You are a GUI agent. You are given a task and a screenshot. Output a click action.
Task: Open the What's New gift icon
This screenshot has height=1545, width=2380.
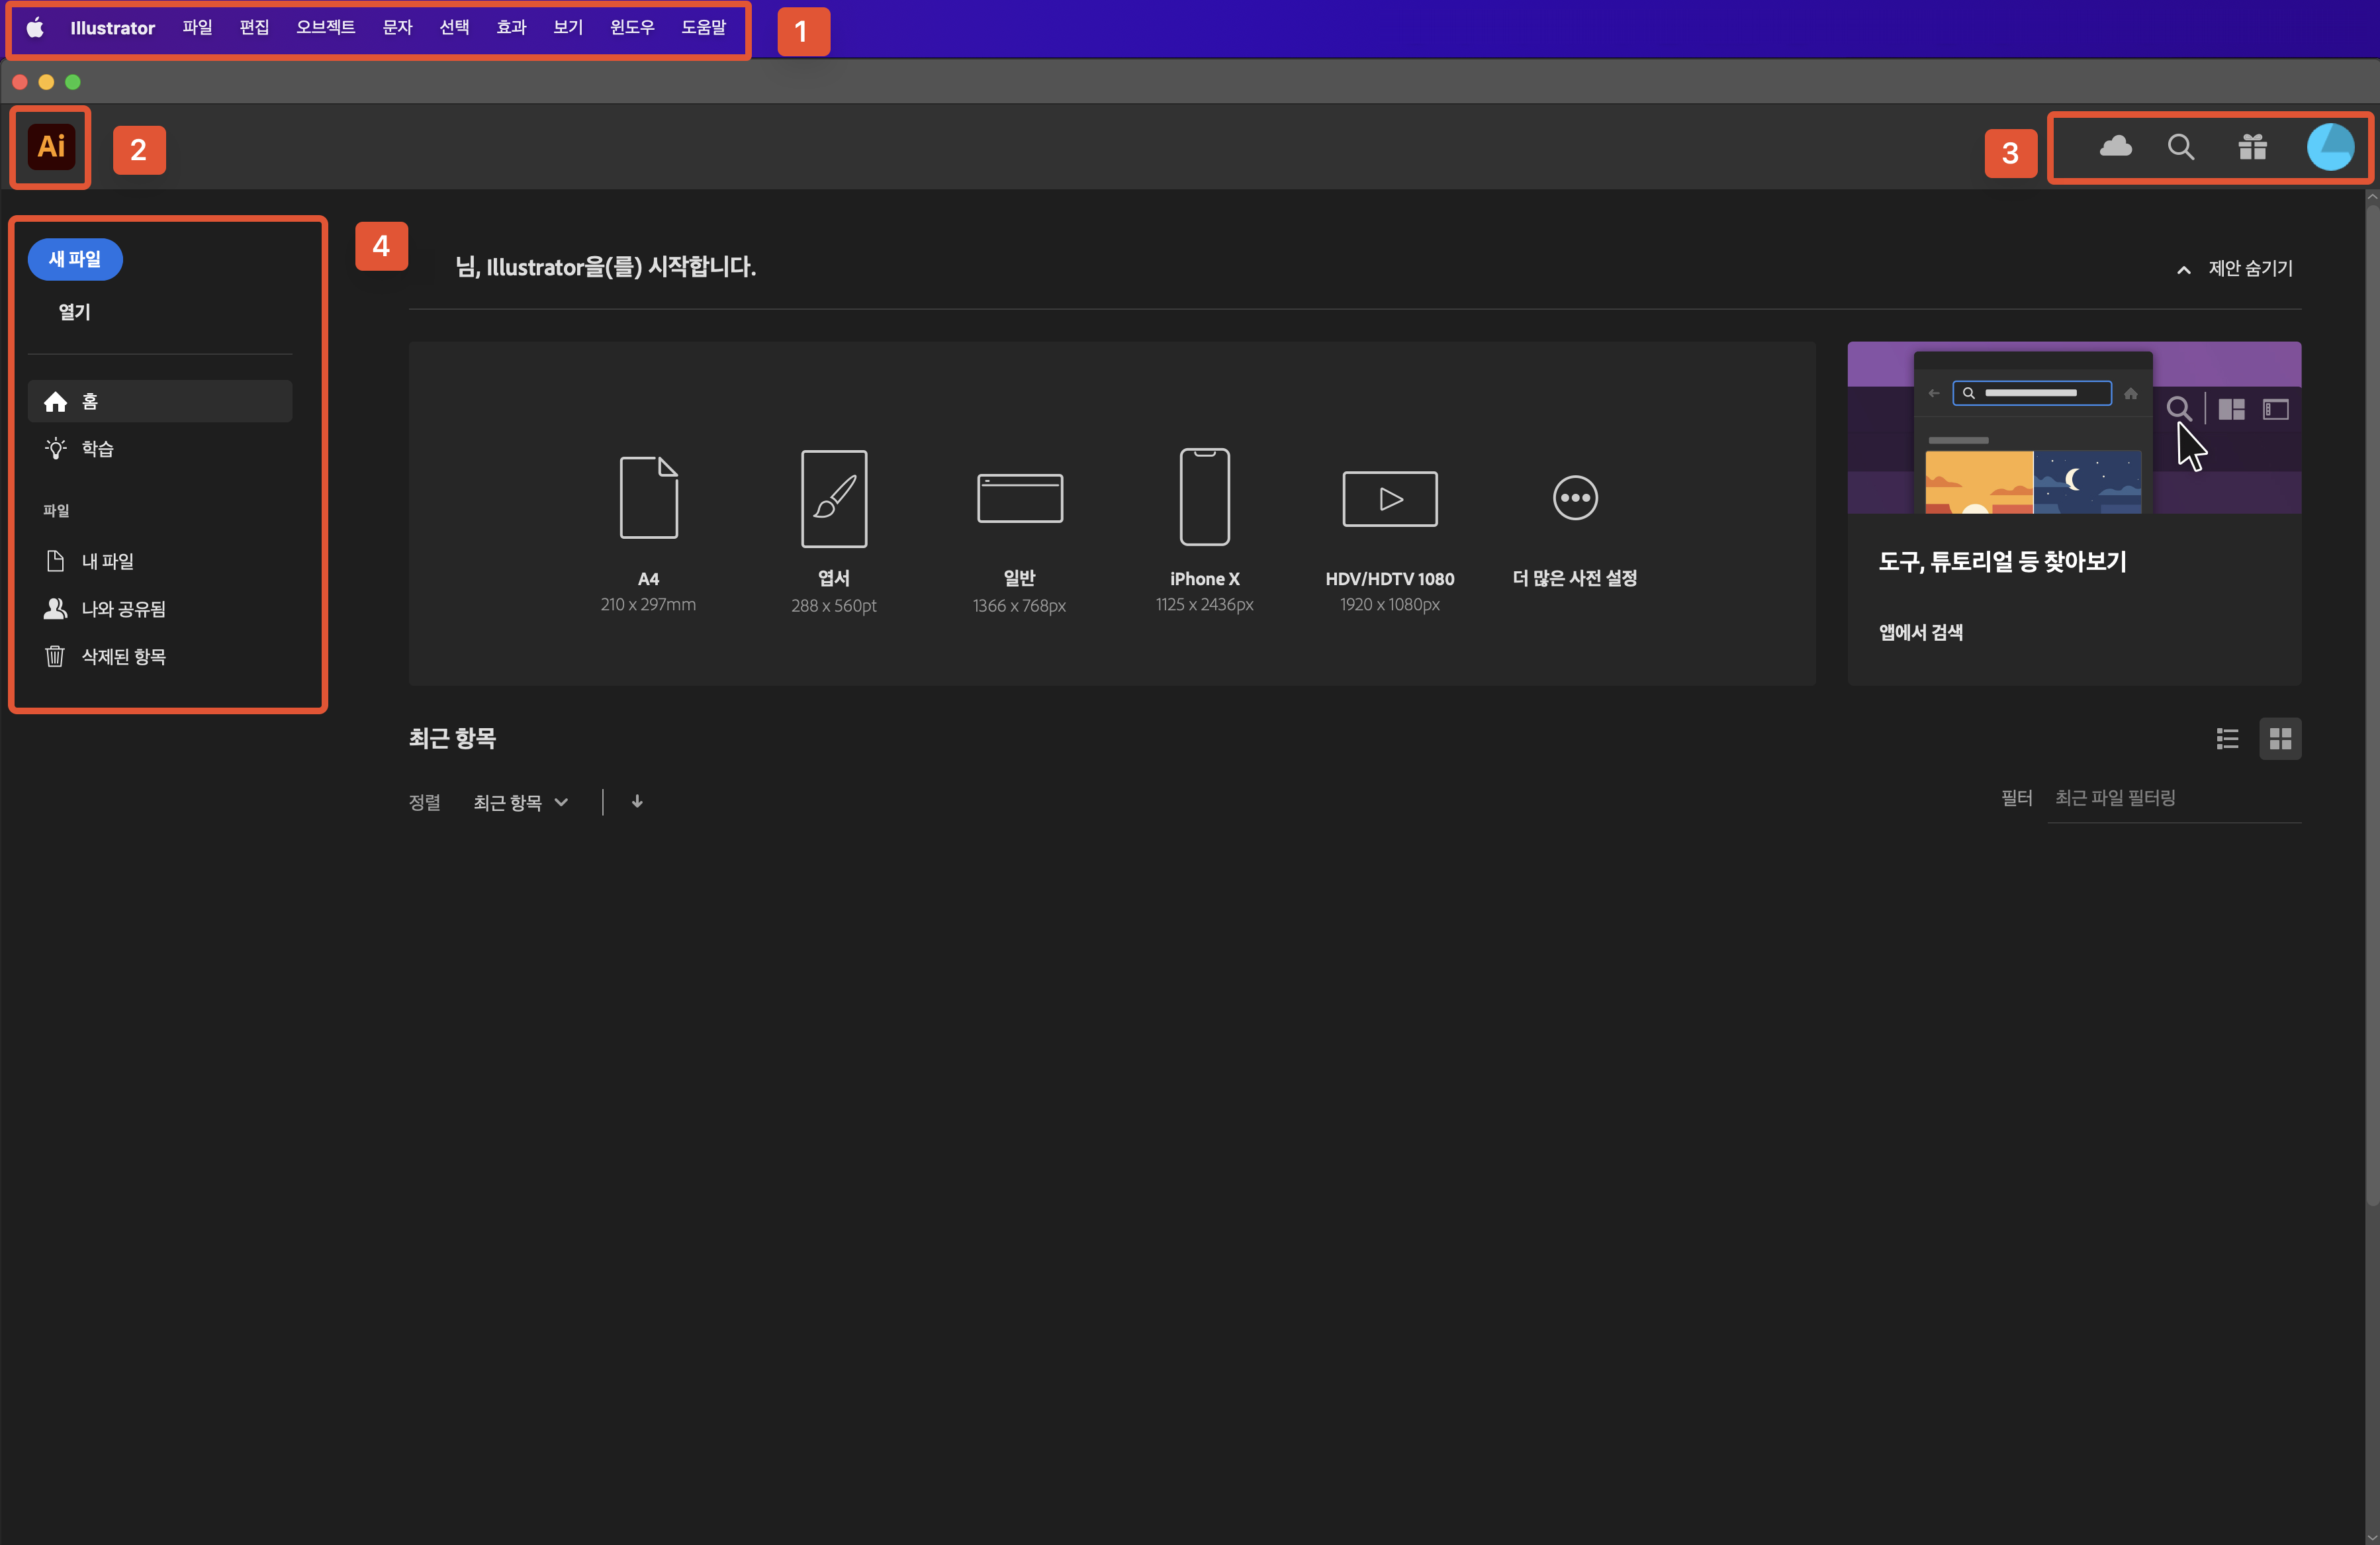click(x=2252, y=147)
